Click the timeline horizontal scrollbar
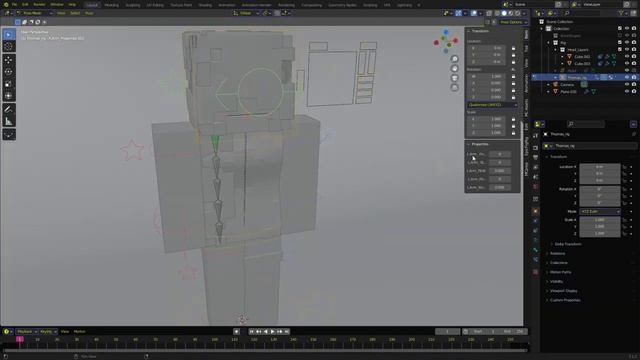640x360 pixels. (x=265, y=351)
